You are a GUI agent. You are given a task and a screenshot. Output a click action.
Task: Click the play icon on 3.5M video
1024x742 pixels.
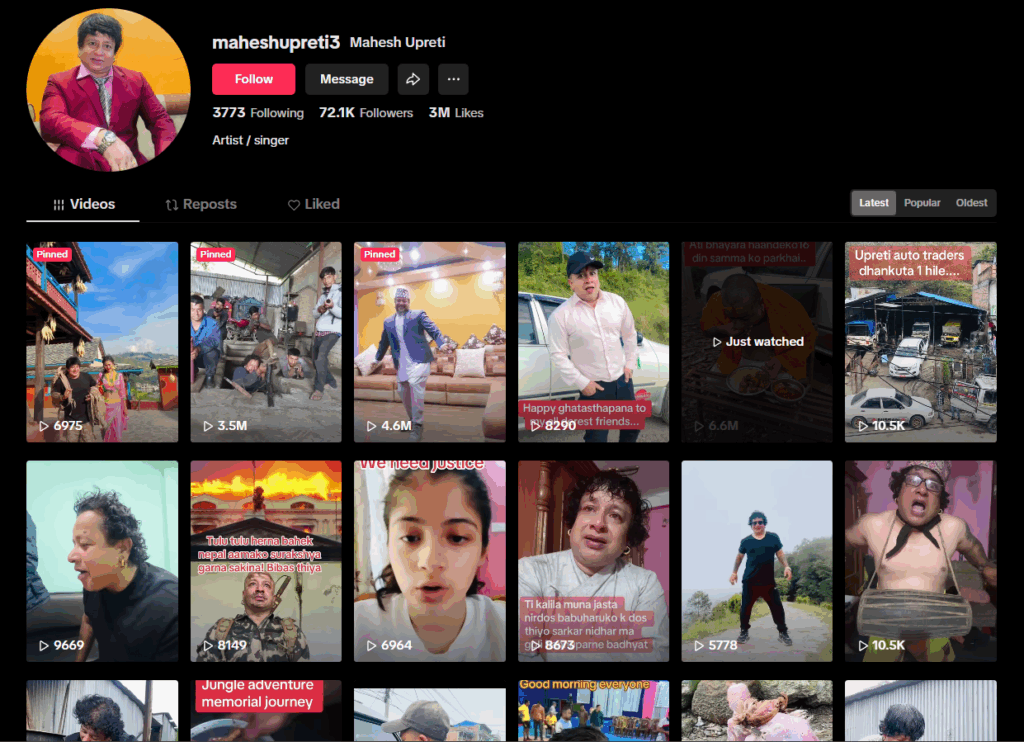pyautogui.click(x=208, y=426)
